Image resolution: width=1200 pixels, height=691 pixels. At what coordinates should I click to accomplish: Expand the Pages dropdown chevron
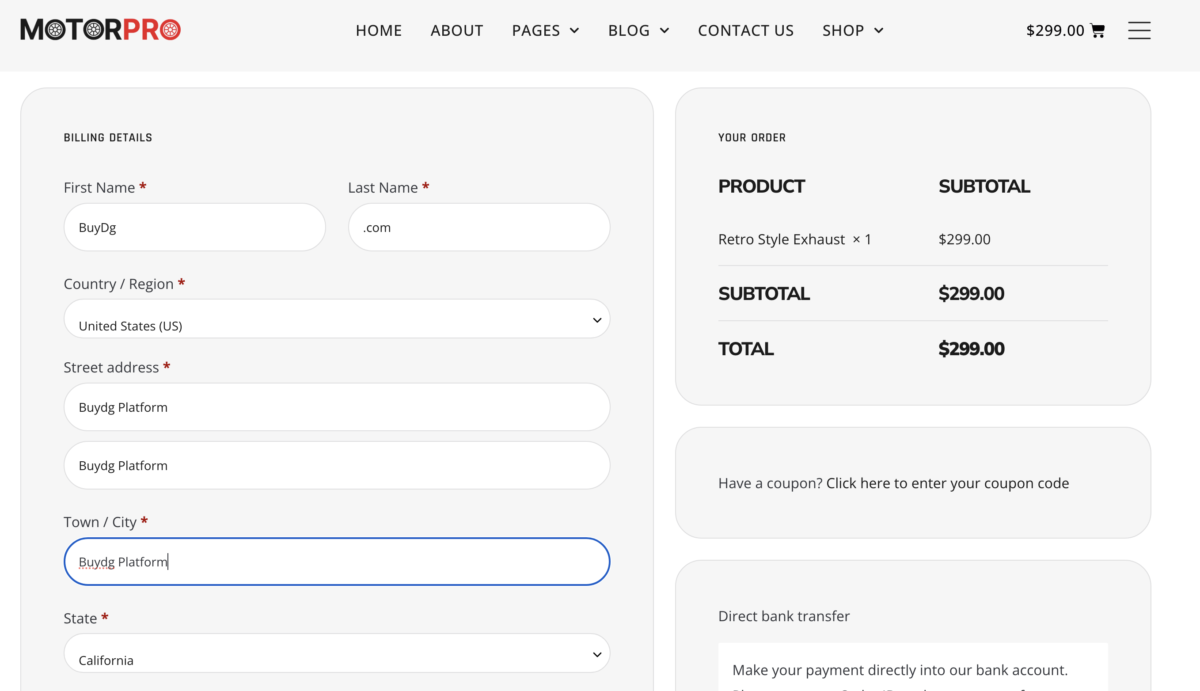[x=577, y=31]
